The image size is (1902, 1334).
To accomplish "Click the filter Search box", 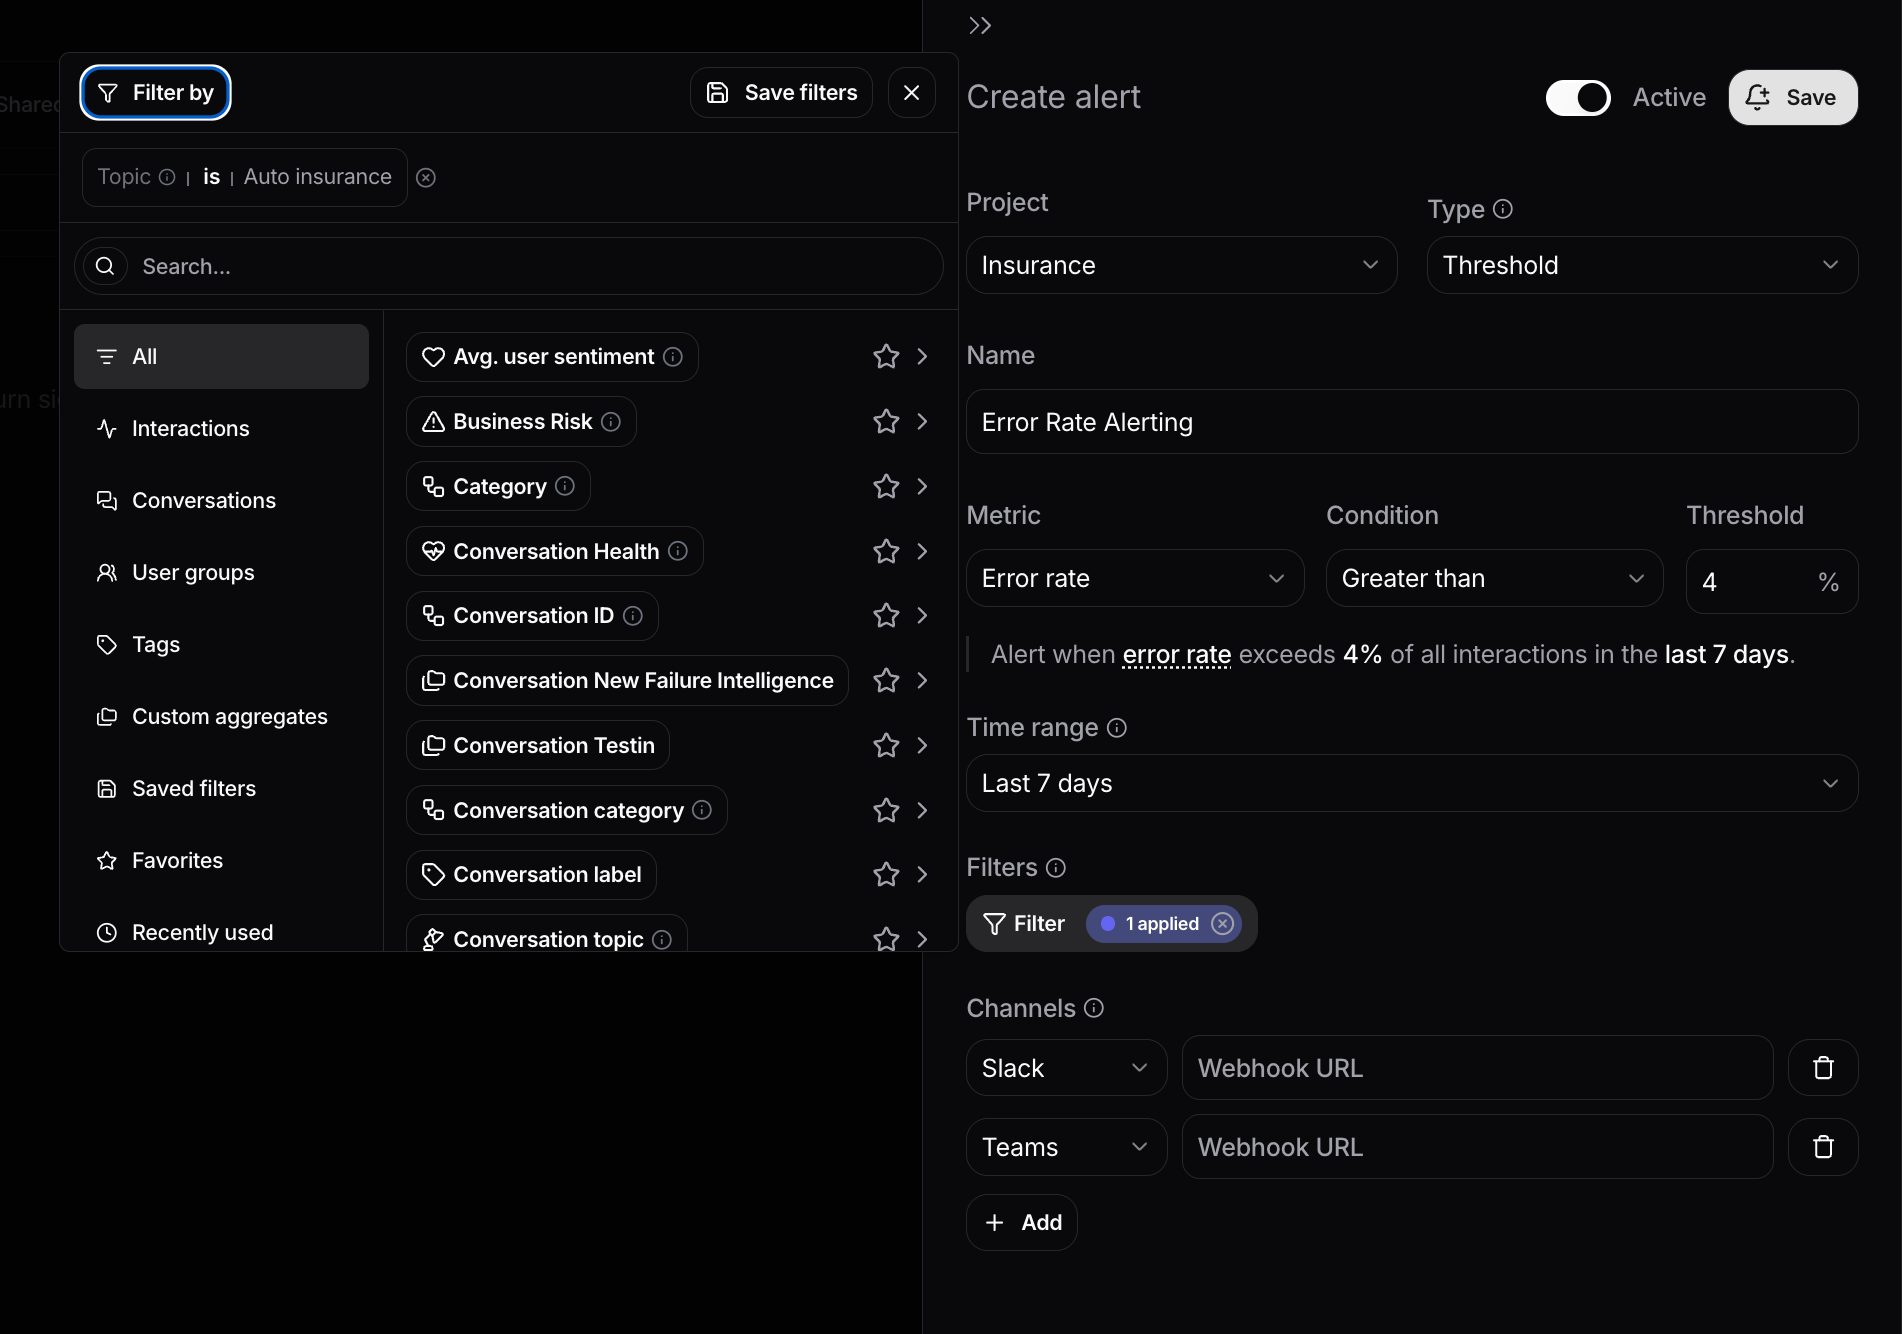I will pyautogui.click(x=508, y=266).
